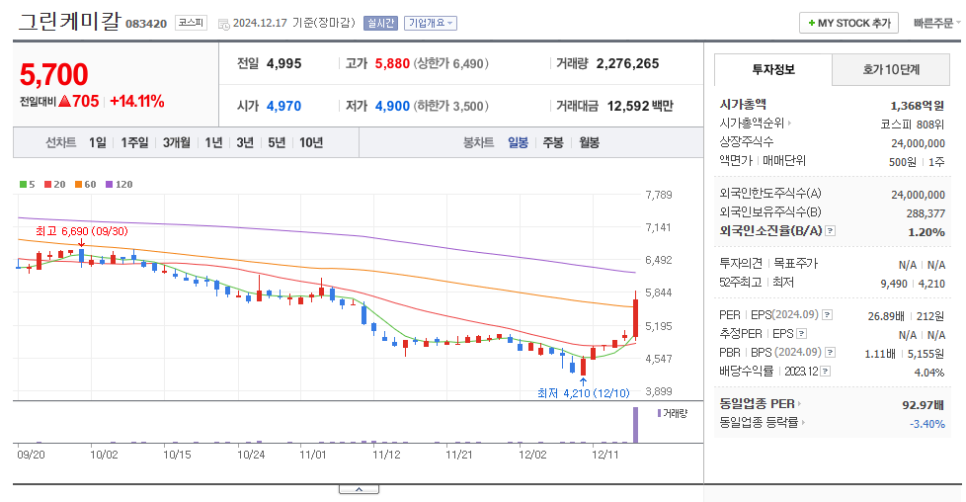
Task: Click help icon next to BPS (2024.09)
Action: pos(830,352)
